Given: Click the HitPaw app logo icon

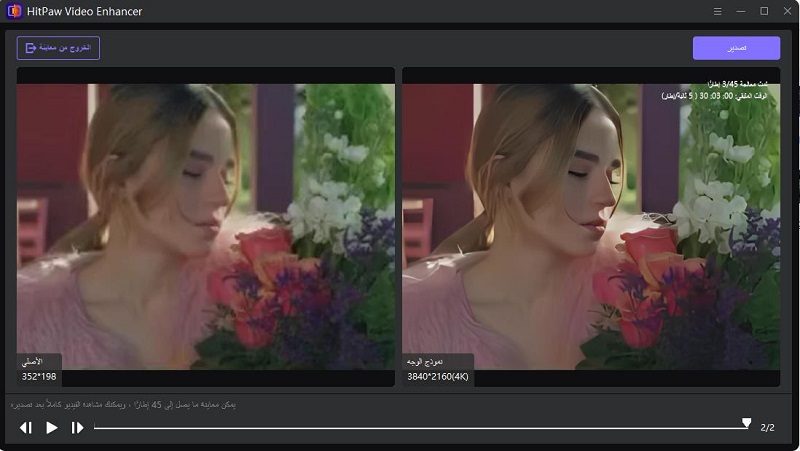Looking at the screenshot, I should click(14, 11).
